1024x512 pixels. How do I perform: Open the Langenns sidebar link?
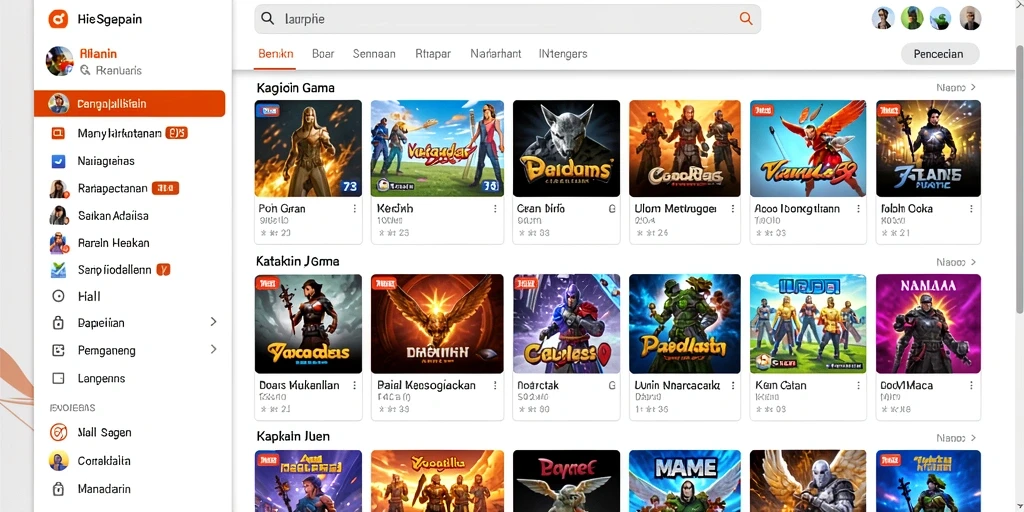tap(101, 378)
